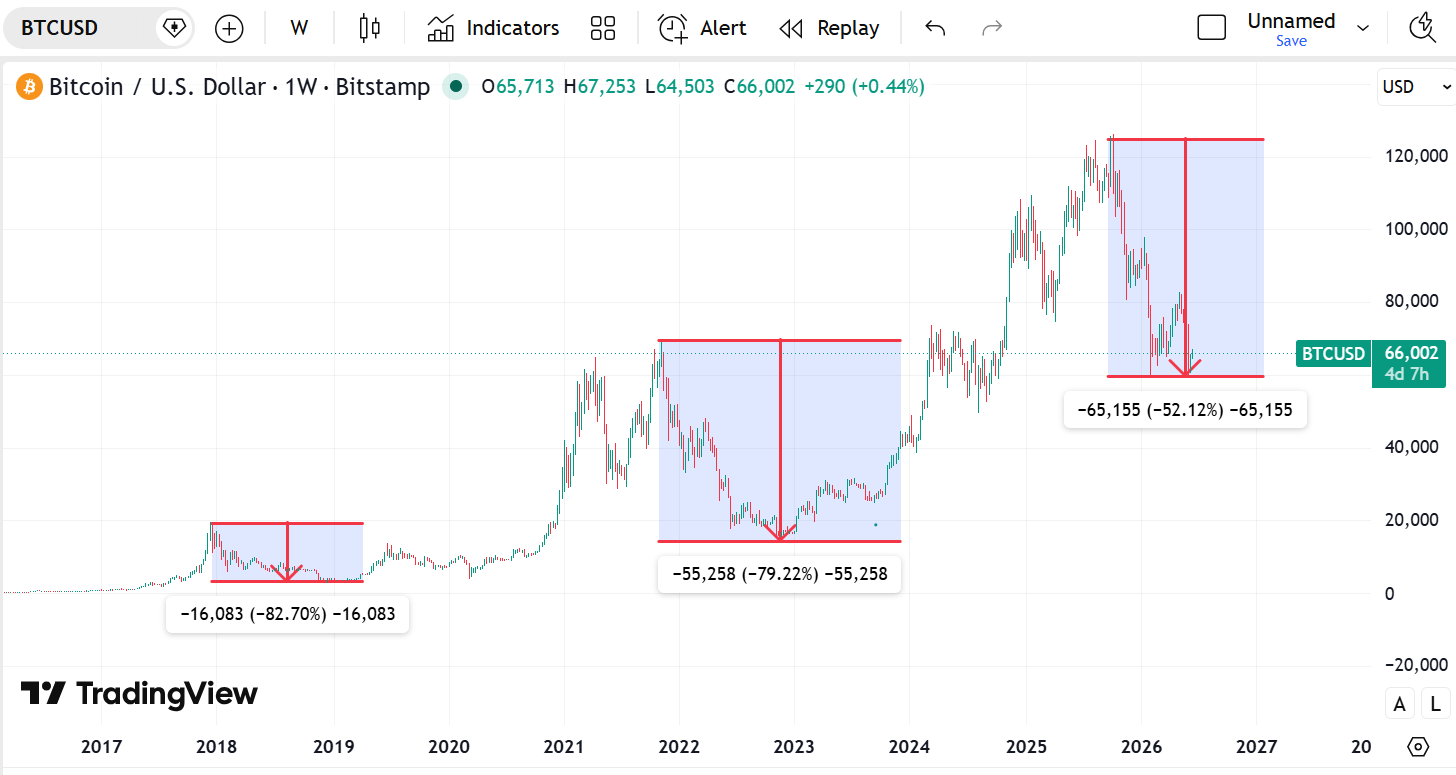
Task: Toggle auto scale A button
Action: [x=1400, y=704]
